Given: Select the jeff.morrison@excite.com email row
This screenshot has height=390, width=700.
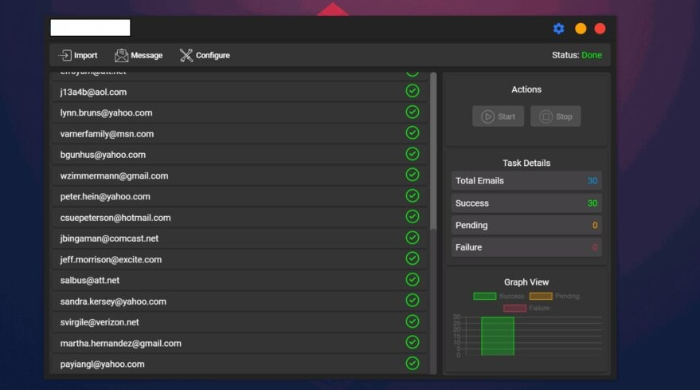Looking at the screenshot, I should [240, 260].
